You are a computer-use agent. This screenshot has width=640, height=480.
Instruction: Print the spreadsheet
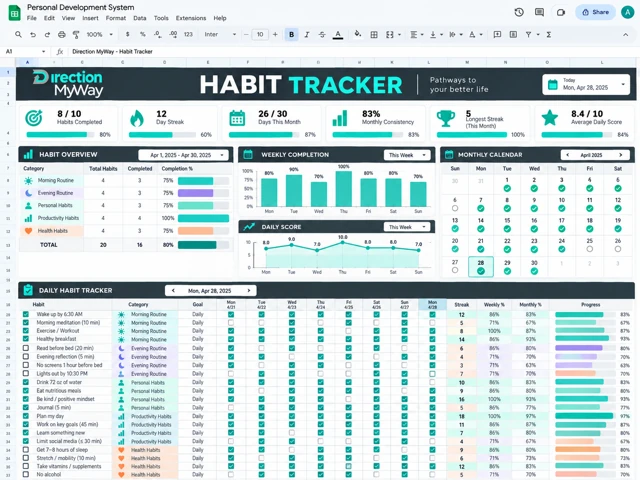pyautogui.click(x=62, y=35)
